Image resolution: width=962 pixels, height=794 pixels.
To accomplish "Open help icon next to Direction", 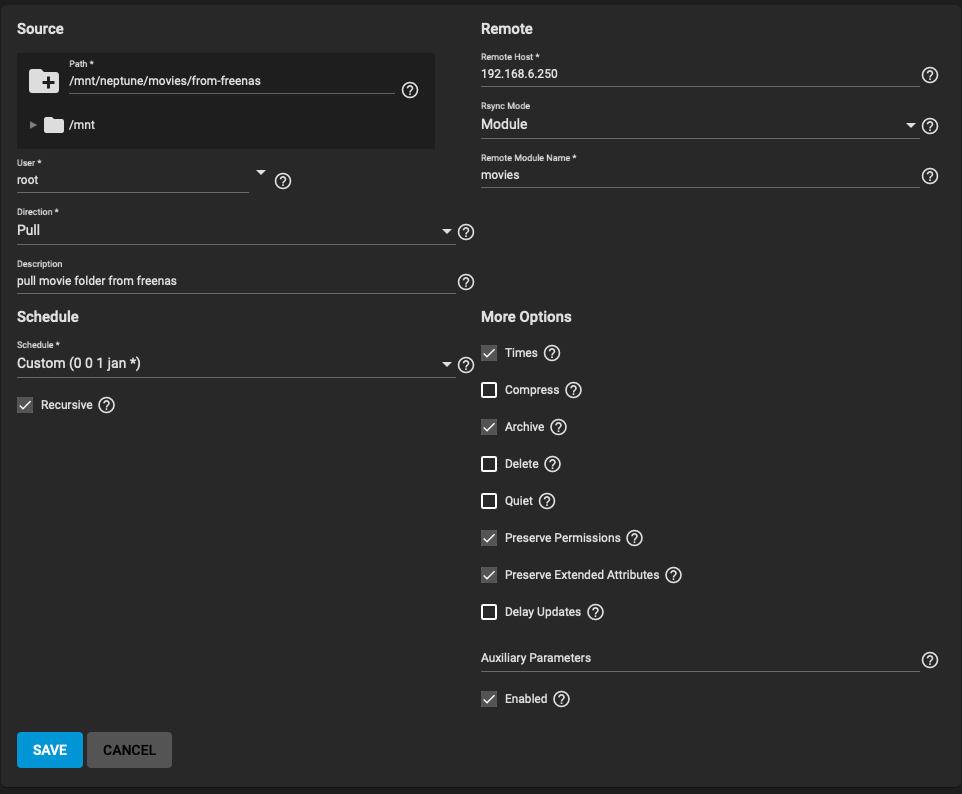I will [x=465, y=232].
